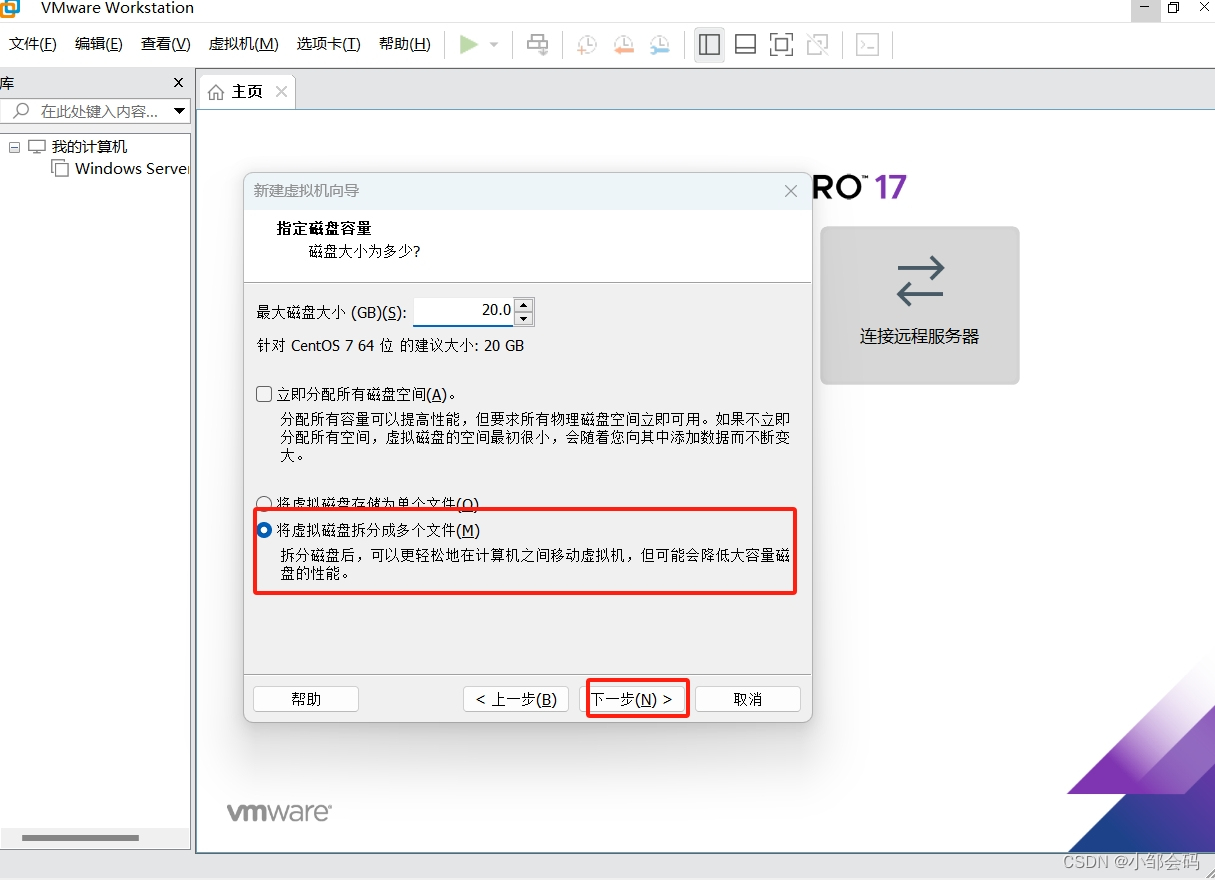Select the 主页 tab
1215x880 pixels.
[x=247, y=92]
